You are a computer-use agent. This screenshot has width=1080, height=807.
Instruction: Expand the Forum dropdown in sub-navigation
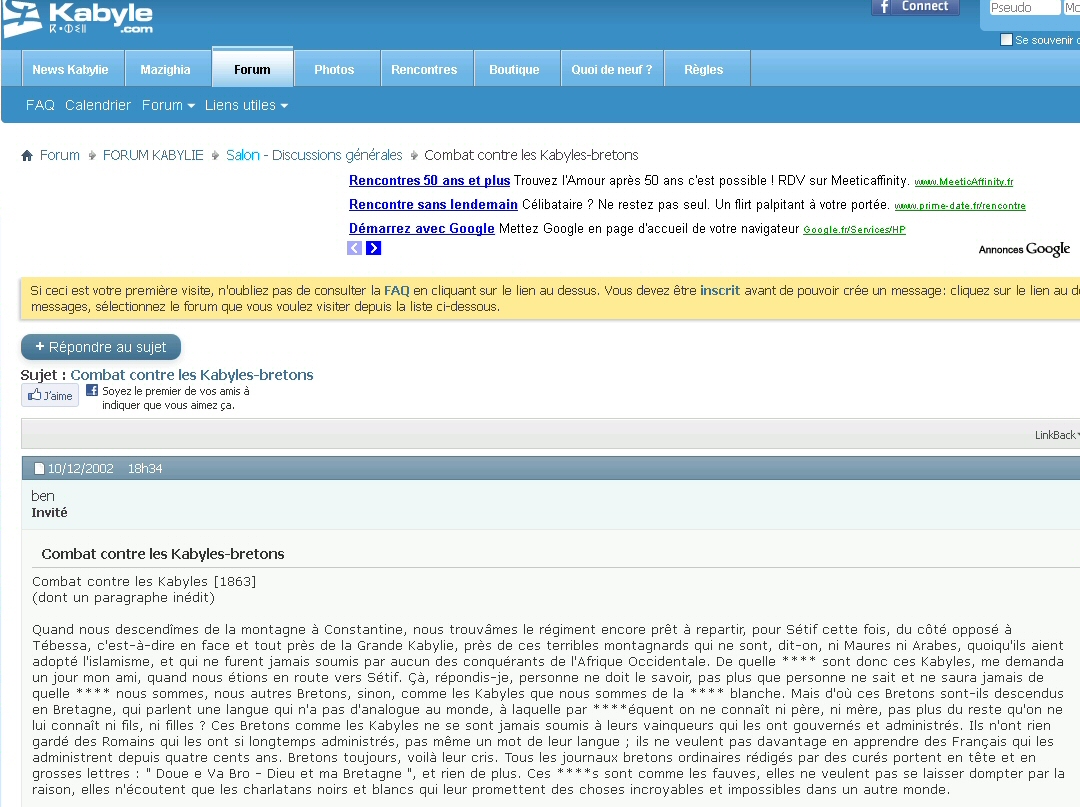(x=168, y=105)
